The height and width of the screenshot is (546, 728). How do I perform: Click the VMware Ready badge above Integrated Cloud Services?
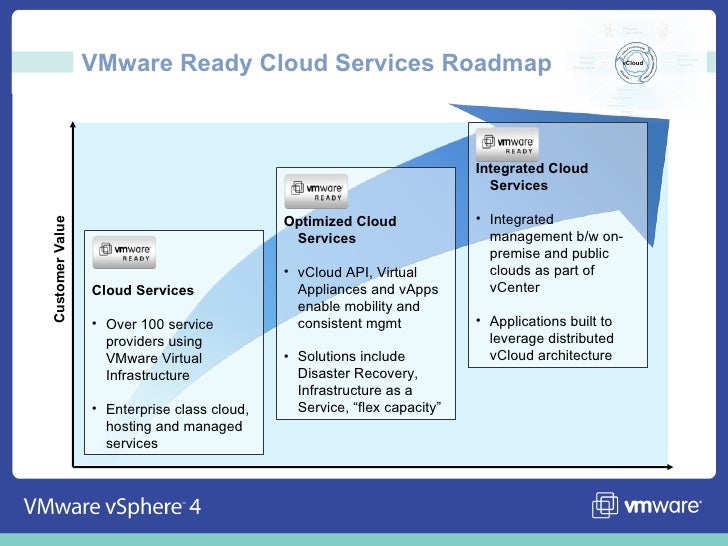point(507,145)
